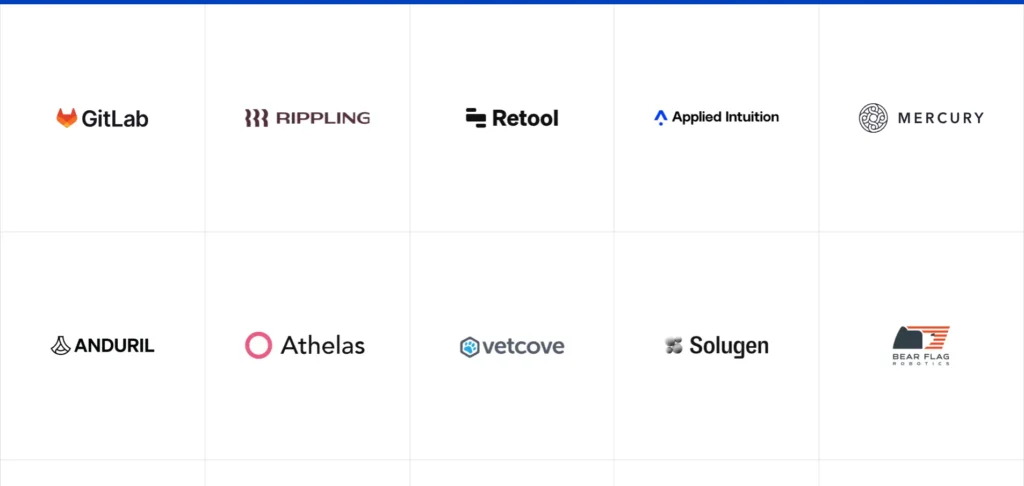The height and width of the screenshot is (486, 1024).
Task: Click the Retool stacked bars icon
Action: coord(475,118)
